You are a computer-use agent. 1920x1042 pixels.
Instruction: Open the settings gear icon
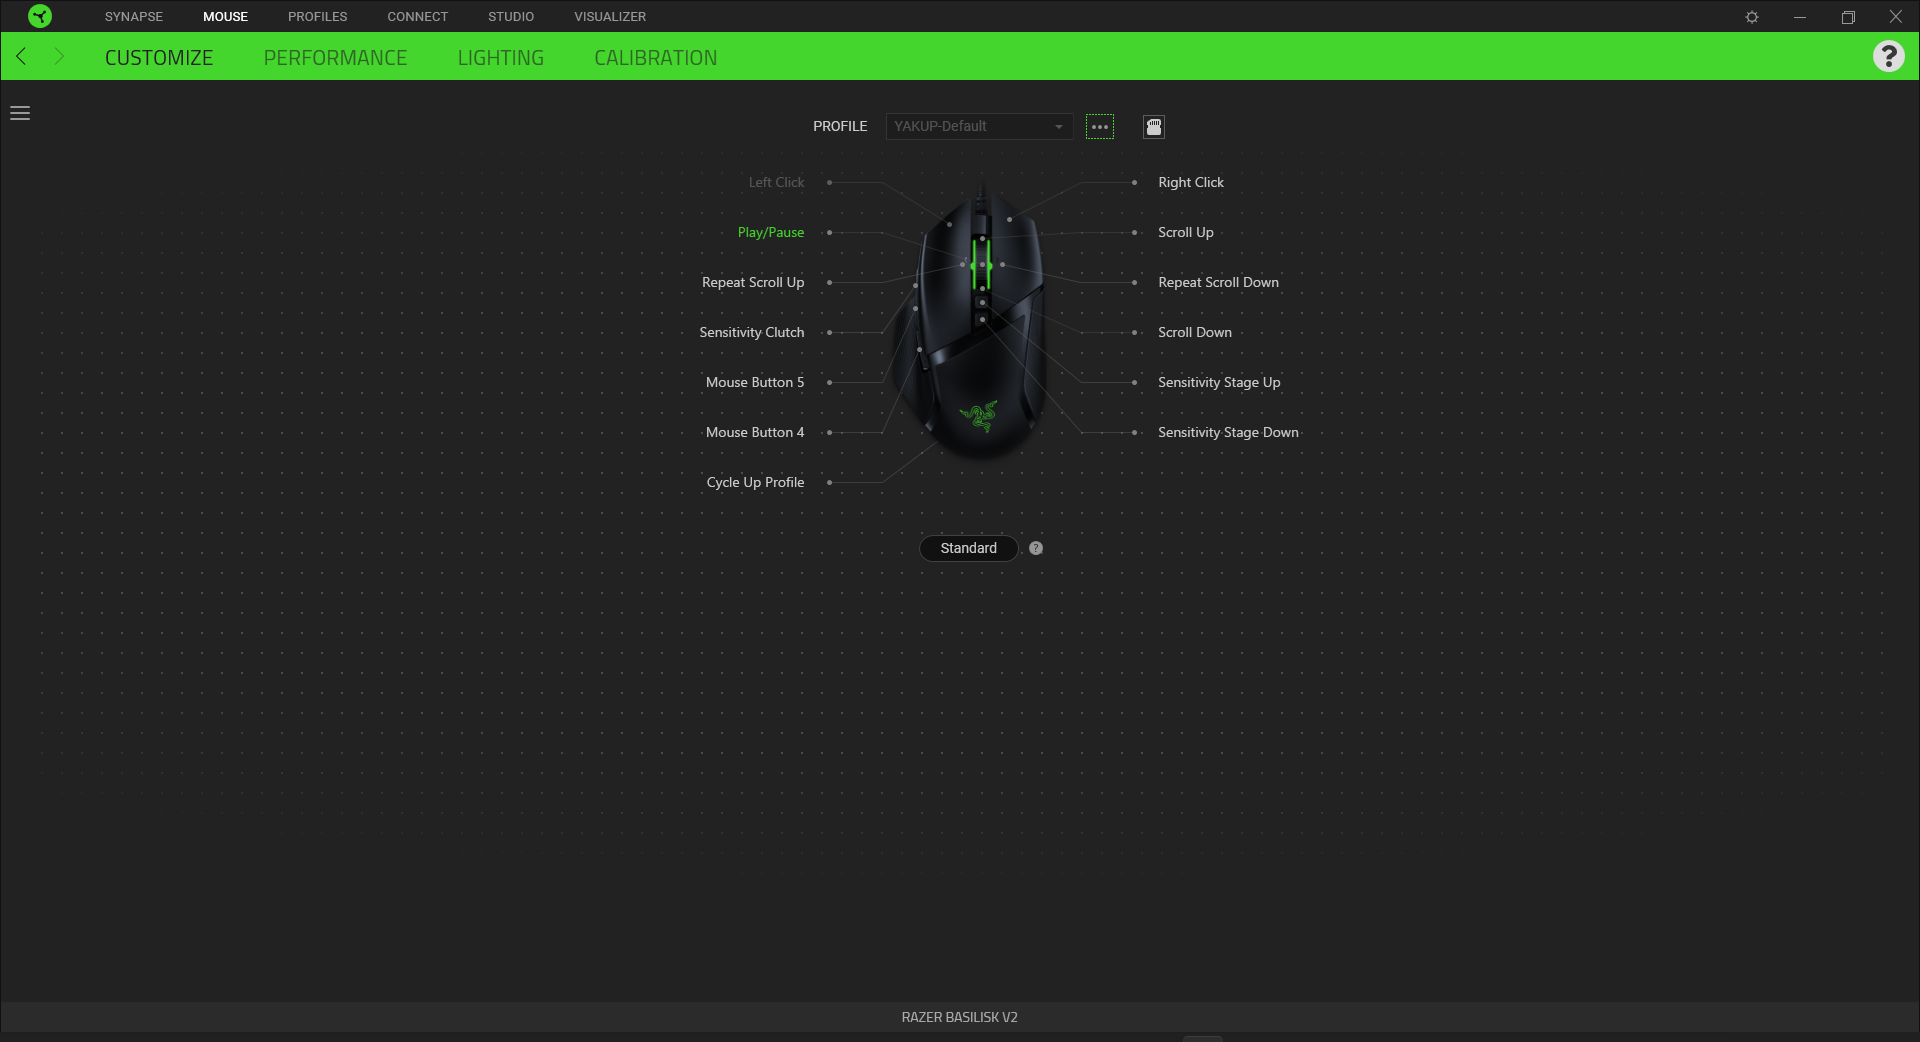[1752, 17]
